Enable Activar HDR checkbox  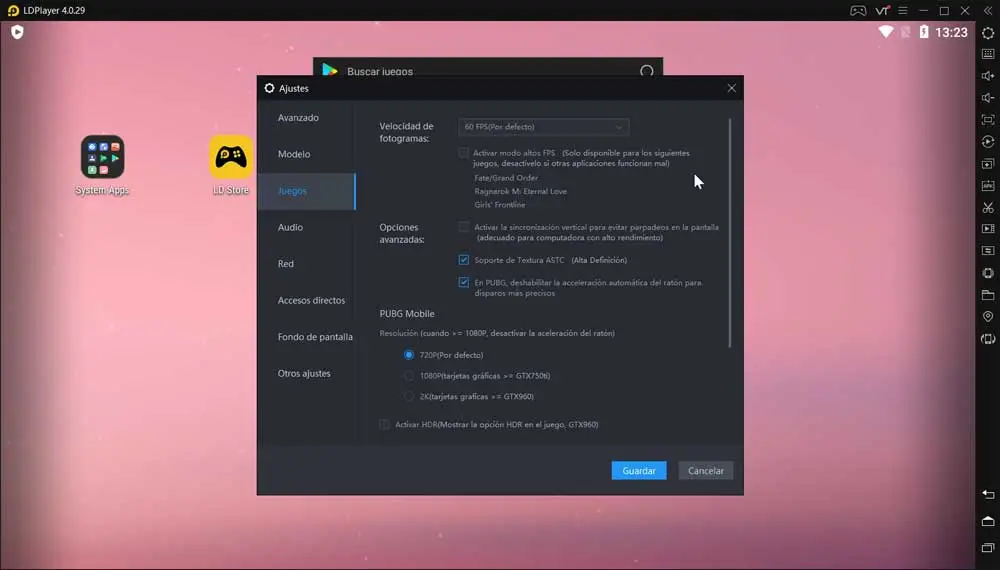coord(385,424)
